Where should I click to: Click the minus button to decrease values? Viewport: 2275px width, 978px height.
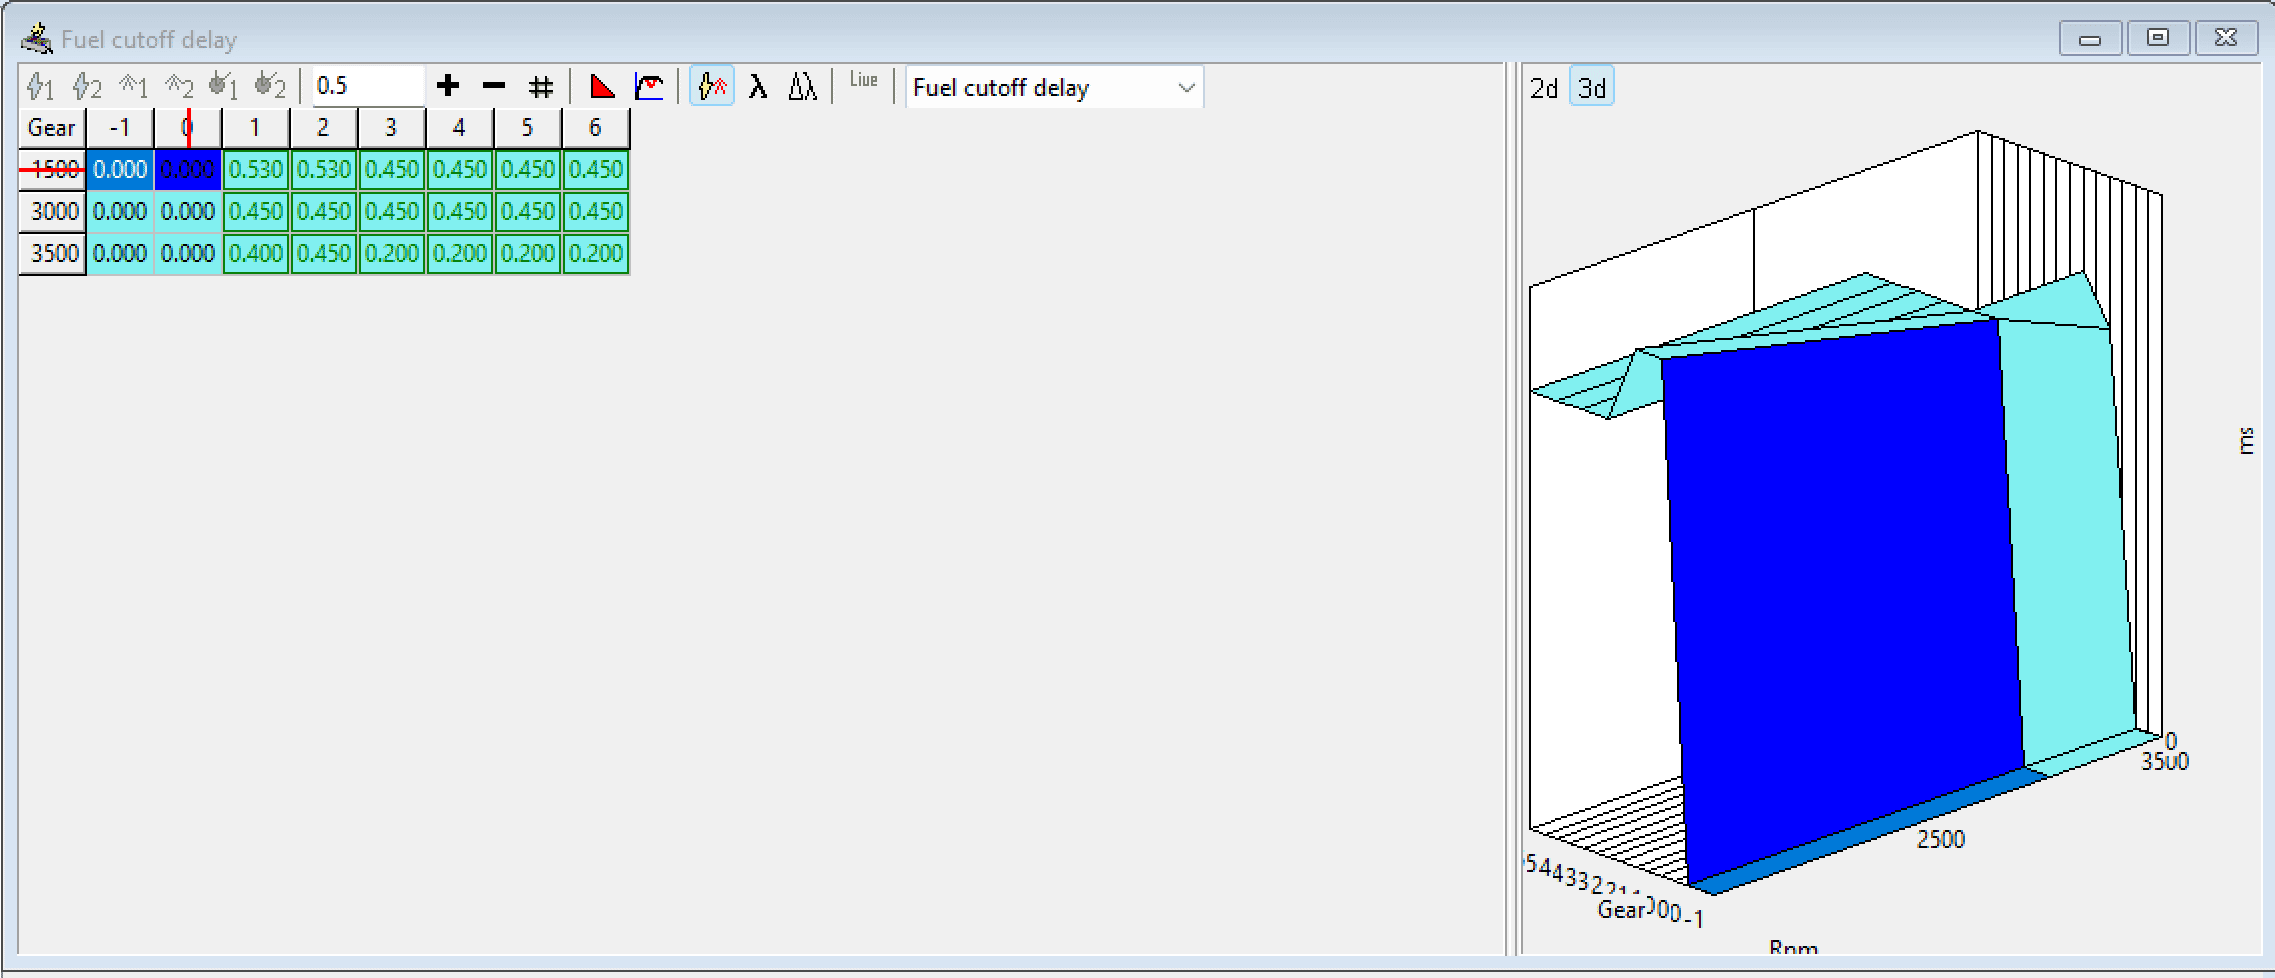tap(493, 86)
